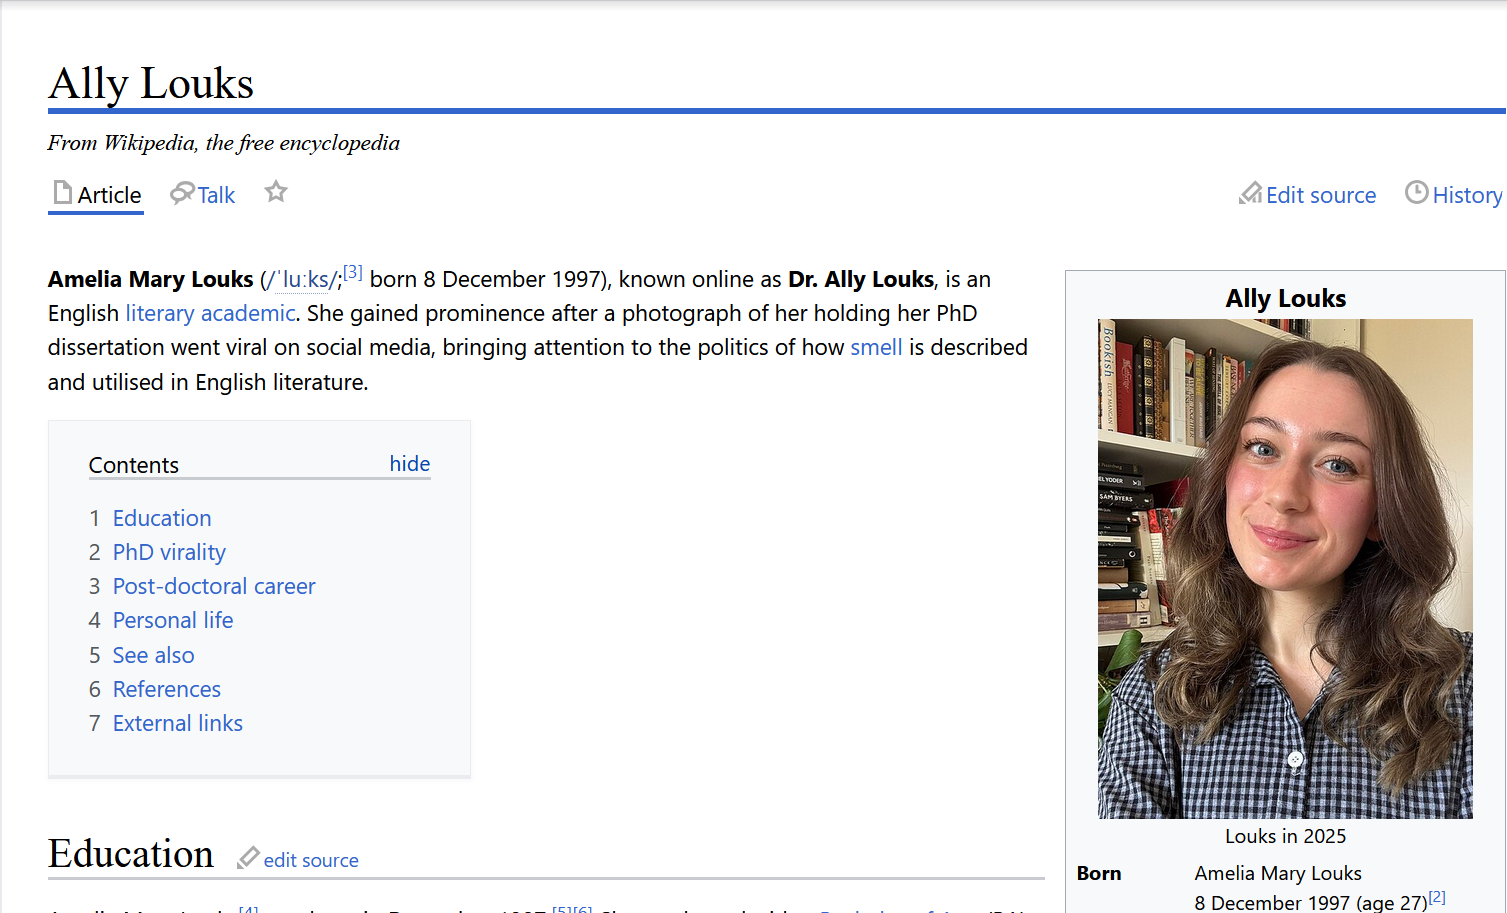1507x913 pixels.
Task: Select the Education section heading
Action: pos(131,854)
